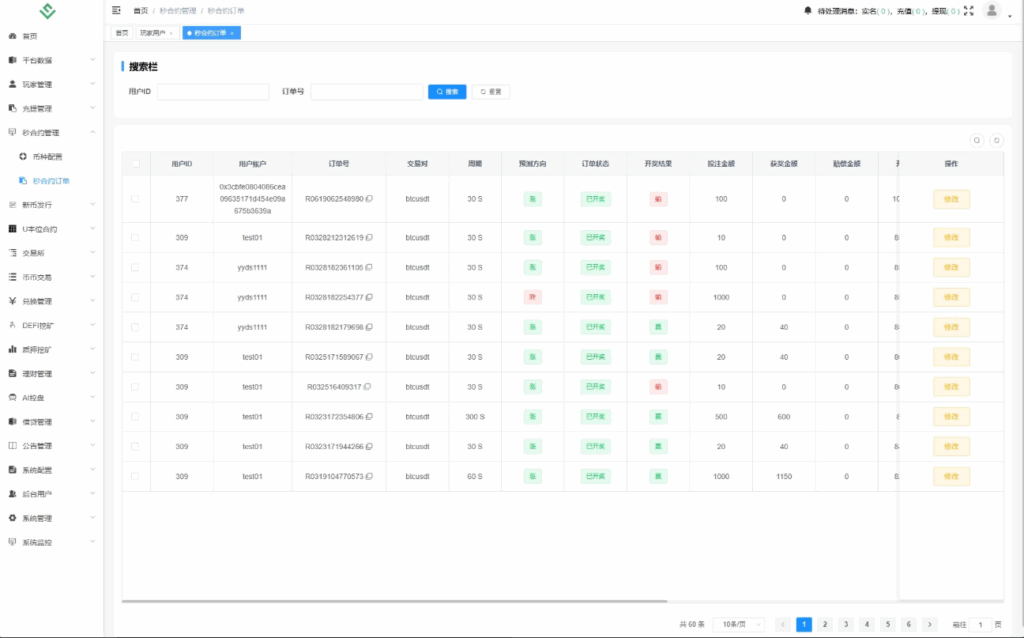Screen dimensions: 1024x638
Task: Collapse the 秒合约管理 menu chevron
Action: click(x=93, y=132)
